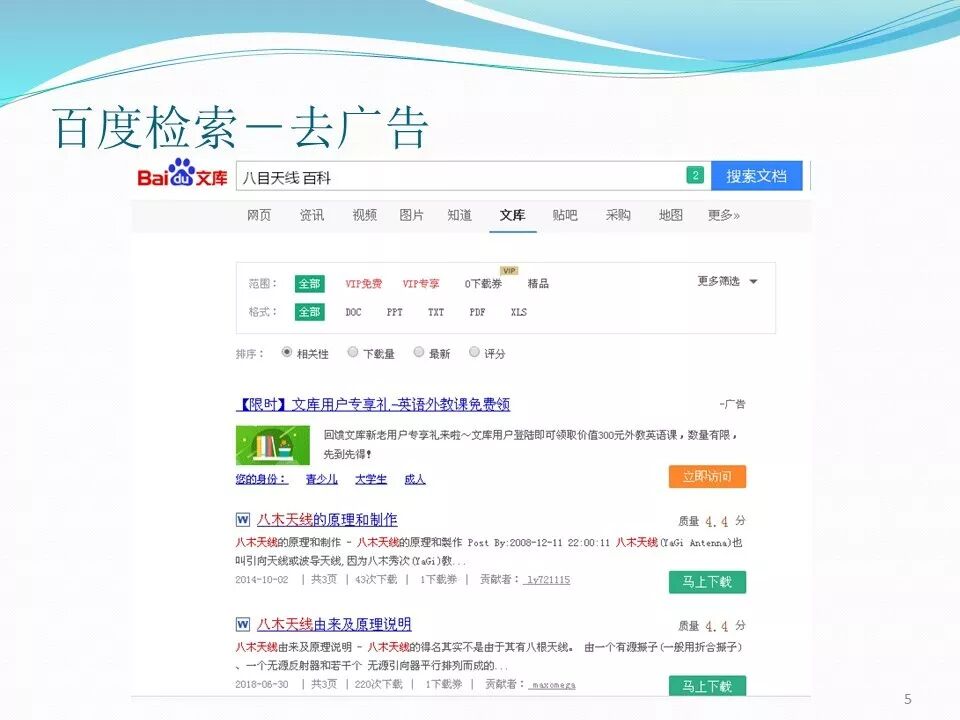Select the 最新 sort radio button
Image resolution: width=960 pixels, height=720 pixels.
click(x=419, y=352)
